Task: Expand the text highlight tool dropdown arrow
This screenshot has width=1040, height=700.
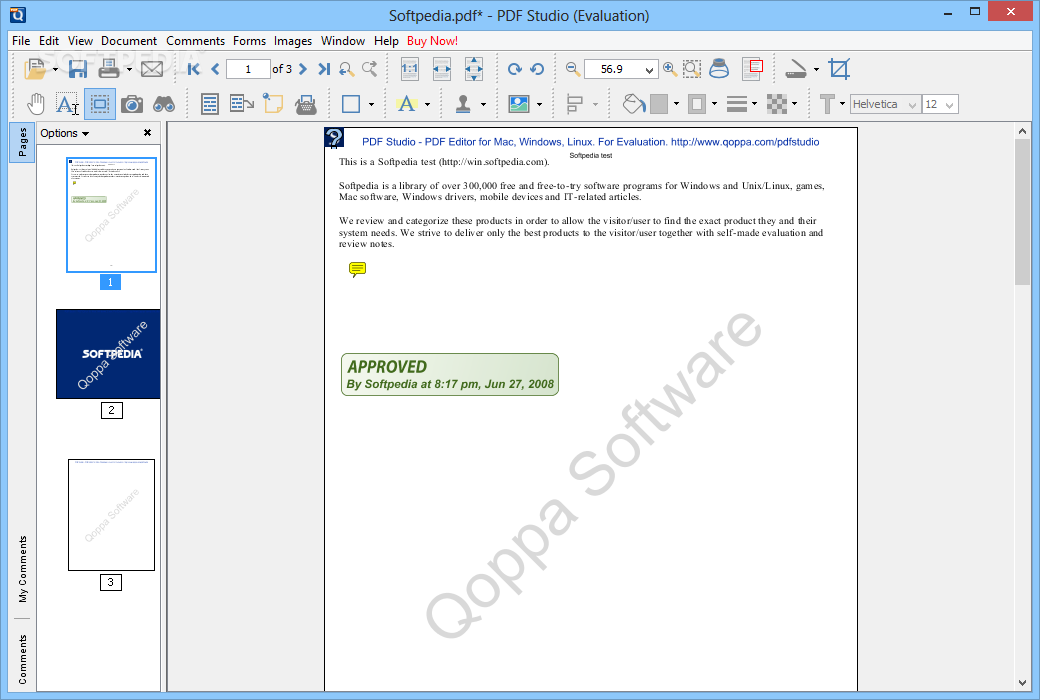Action: pyautogui.click(x=427, y=104)
